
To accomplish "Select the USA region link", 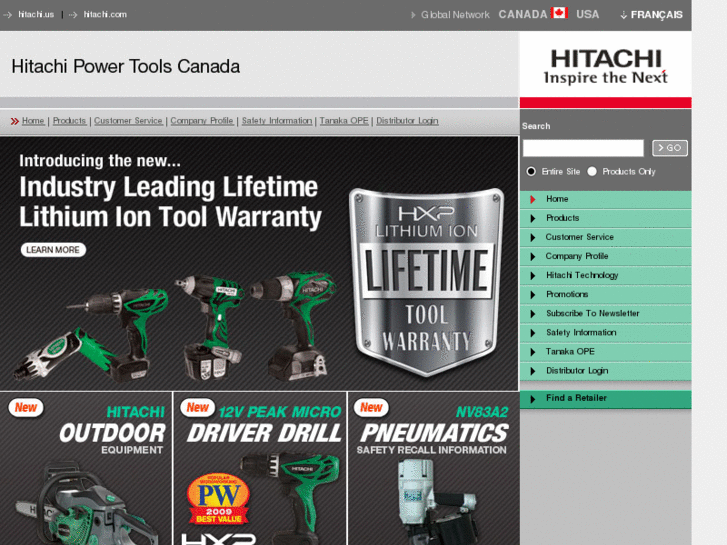I will pyautogui.click(x=587, y=14).
